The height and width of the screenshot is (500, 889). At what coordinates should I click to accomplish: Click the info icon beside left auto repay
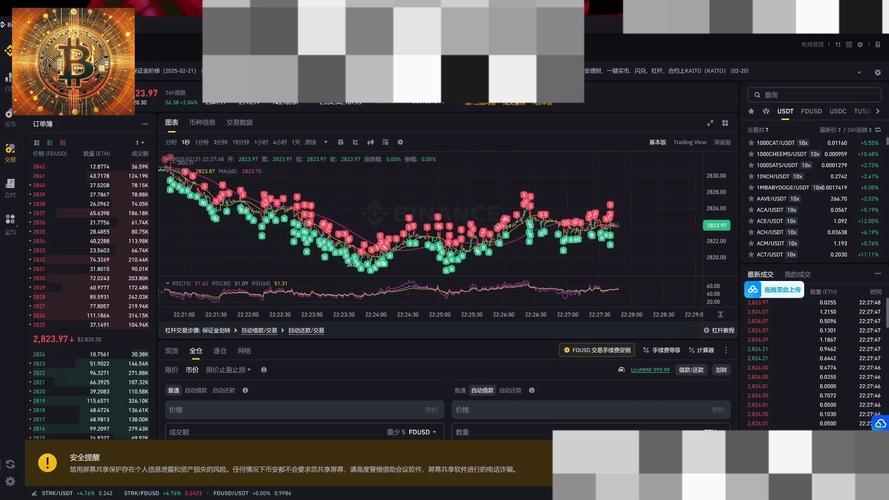click(245, 390)
